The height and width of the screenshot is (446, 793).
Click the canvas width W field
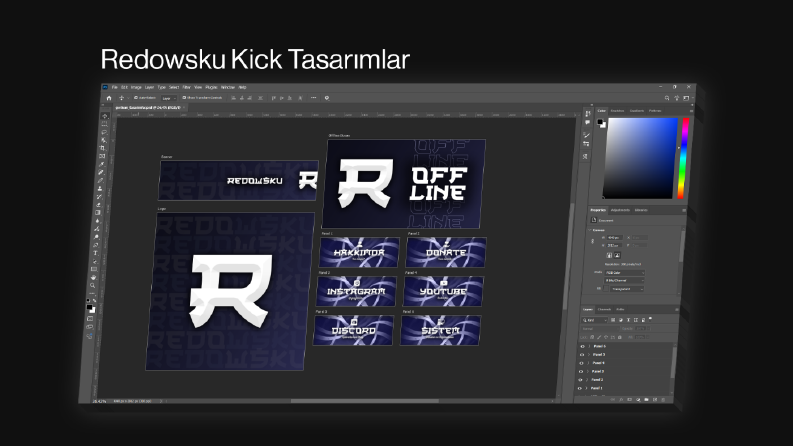(x=615, y=238)
